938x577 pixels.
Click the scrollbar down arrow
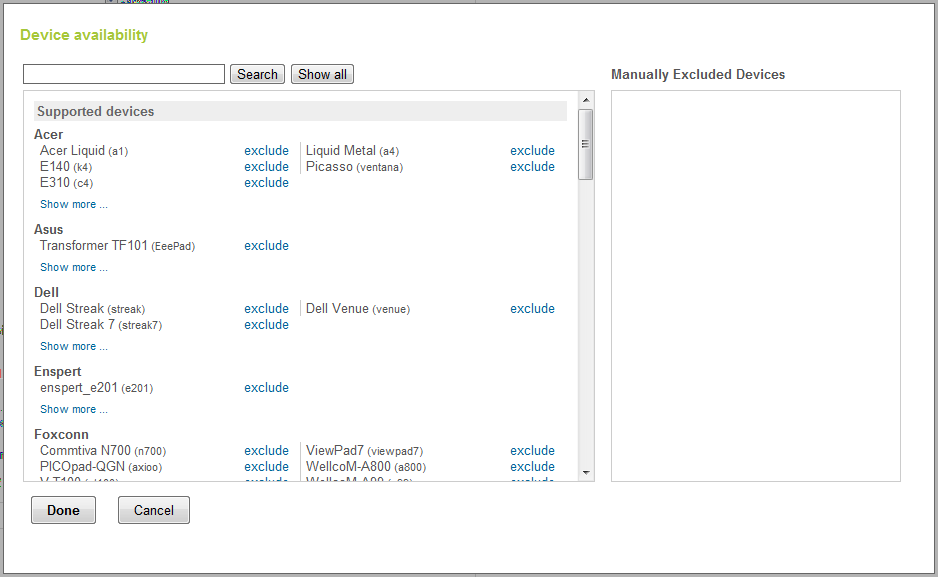click(586, 473)
